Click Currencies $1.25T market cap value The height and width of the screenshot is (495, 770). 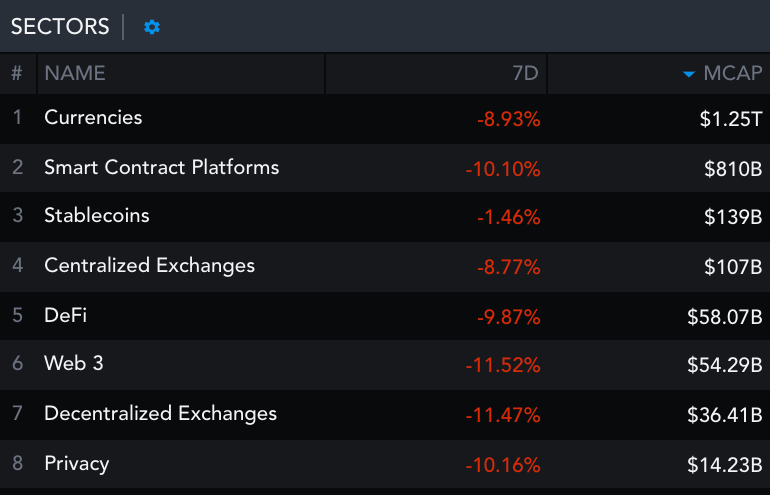pos(731,119)
